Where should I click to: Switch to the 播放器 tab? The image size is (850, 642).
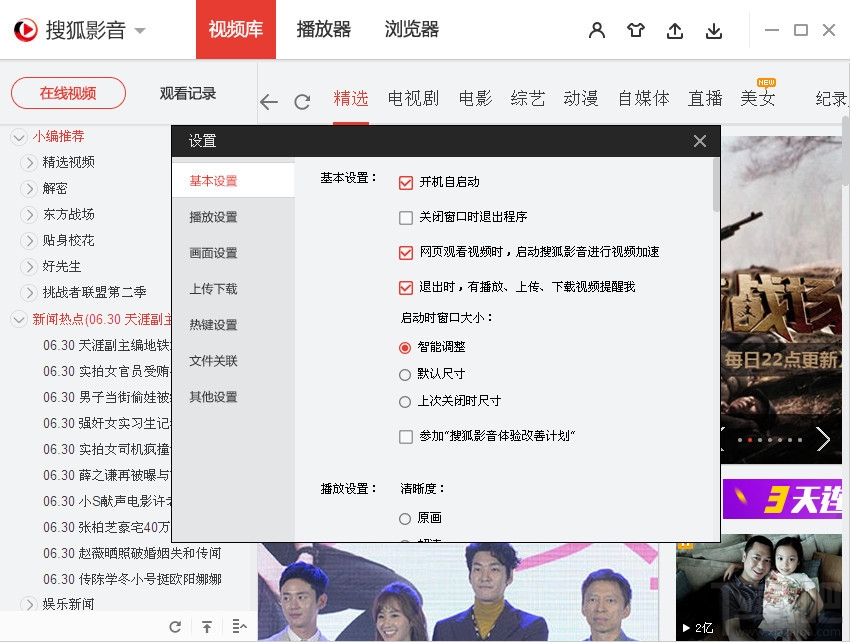pyautogui.click(x=324, y=30)
